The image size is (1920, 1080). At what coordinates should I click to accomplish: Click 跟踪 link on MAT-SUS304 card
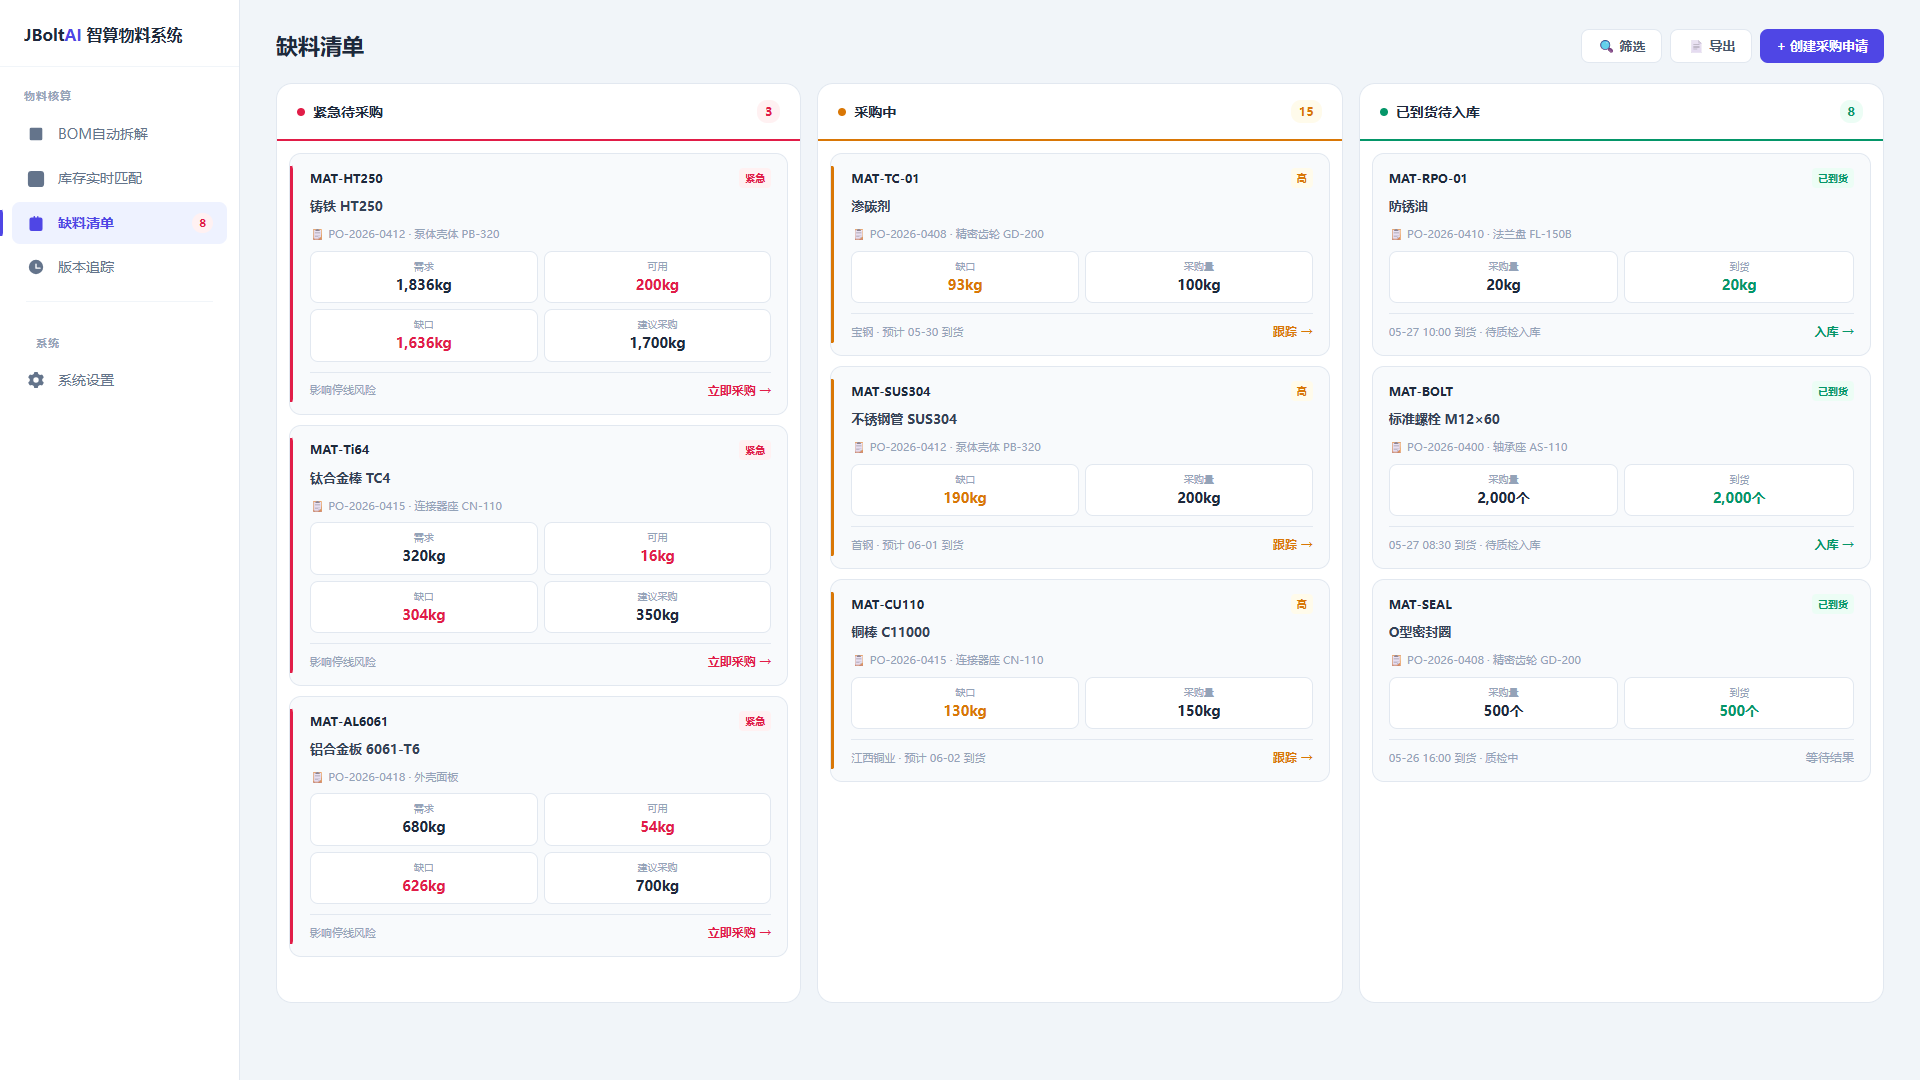click(x=1292, y=545)
